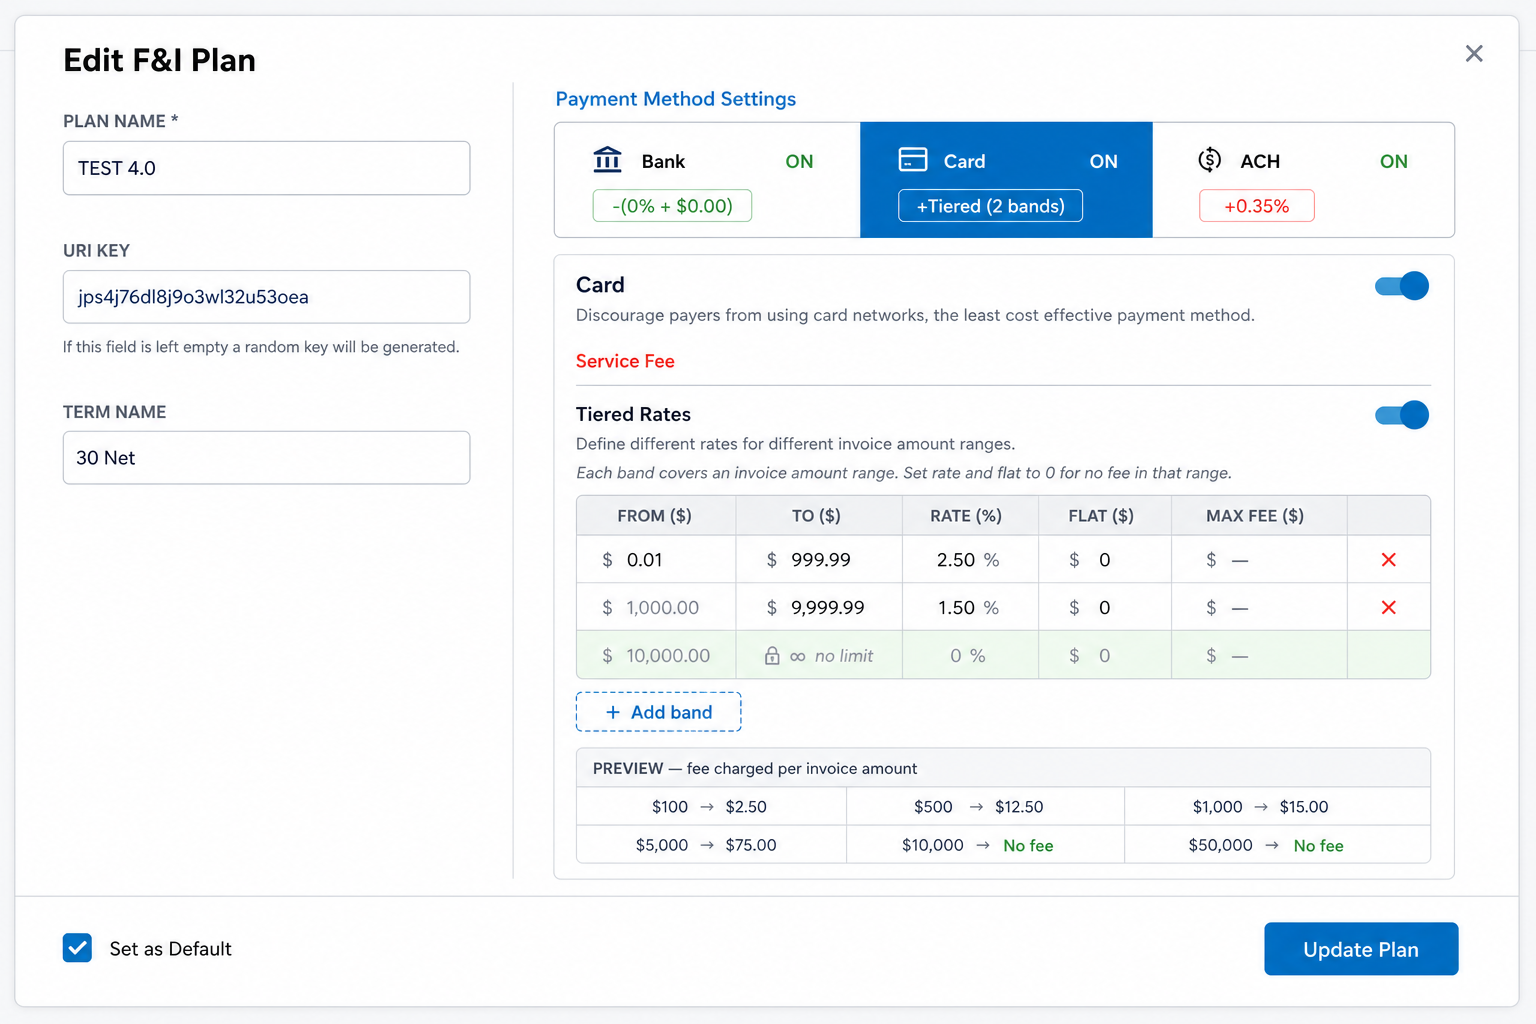Screen dimensions: 1536x1024
Task: Select the Card payment method tab
Action: tap(1006, 180)
